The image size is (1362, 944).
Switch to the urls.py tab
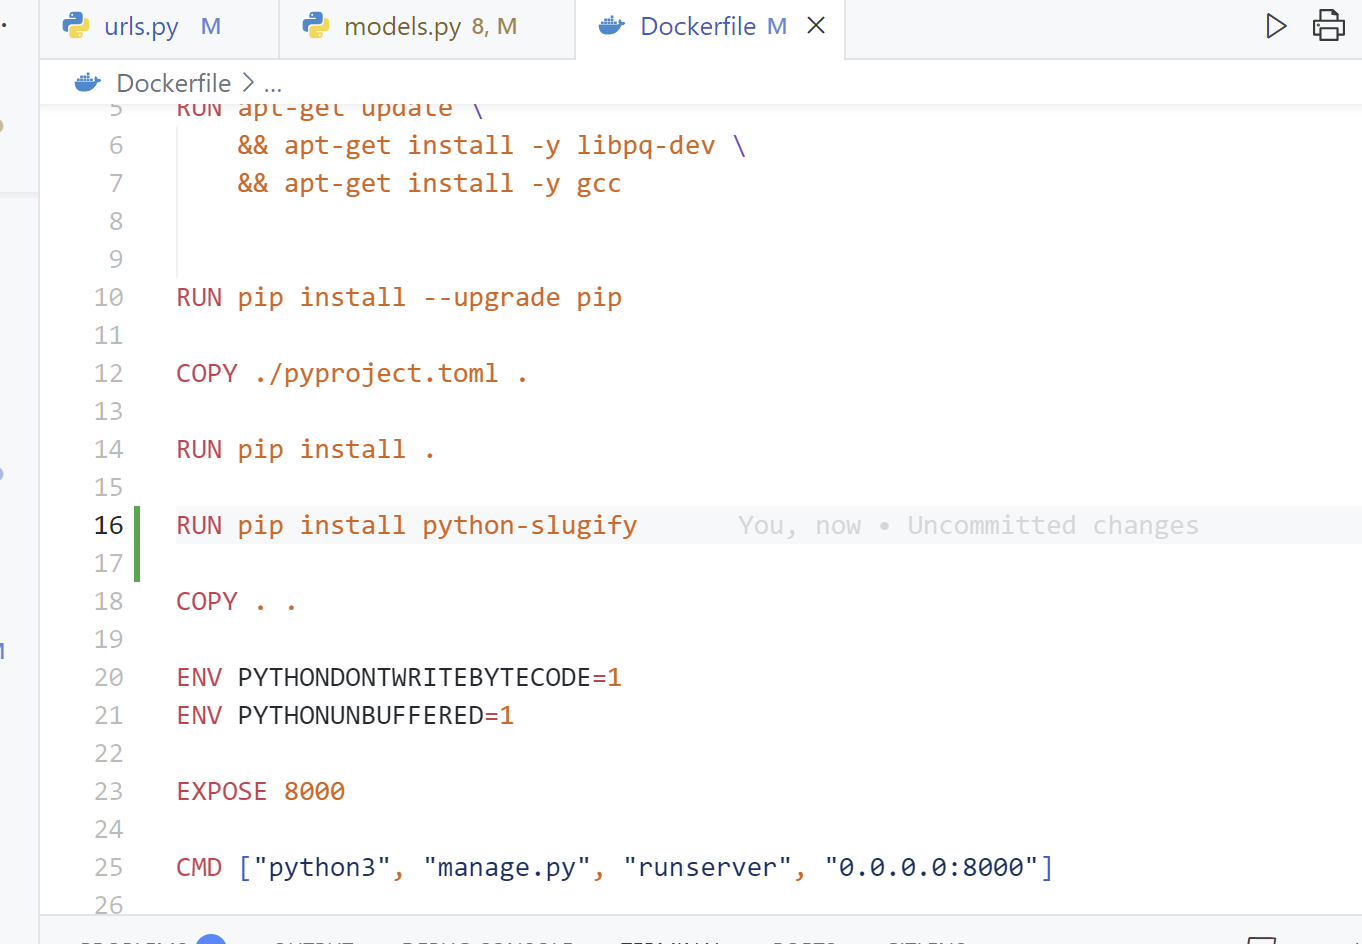[141, 27]
